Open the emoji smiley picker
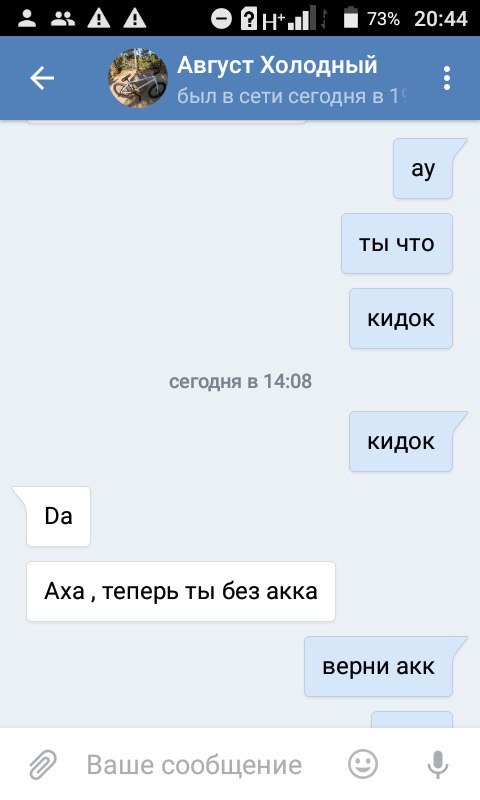 [x=363, y=764]
